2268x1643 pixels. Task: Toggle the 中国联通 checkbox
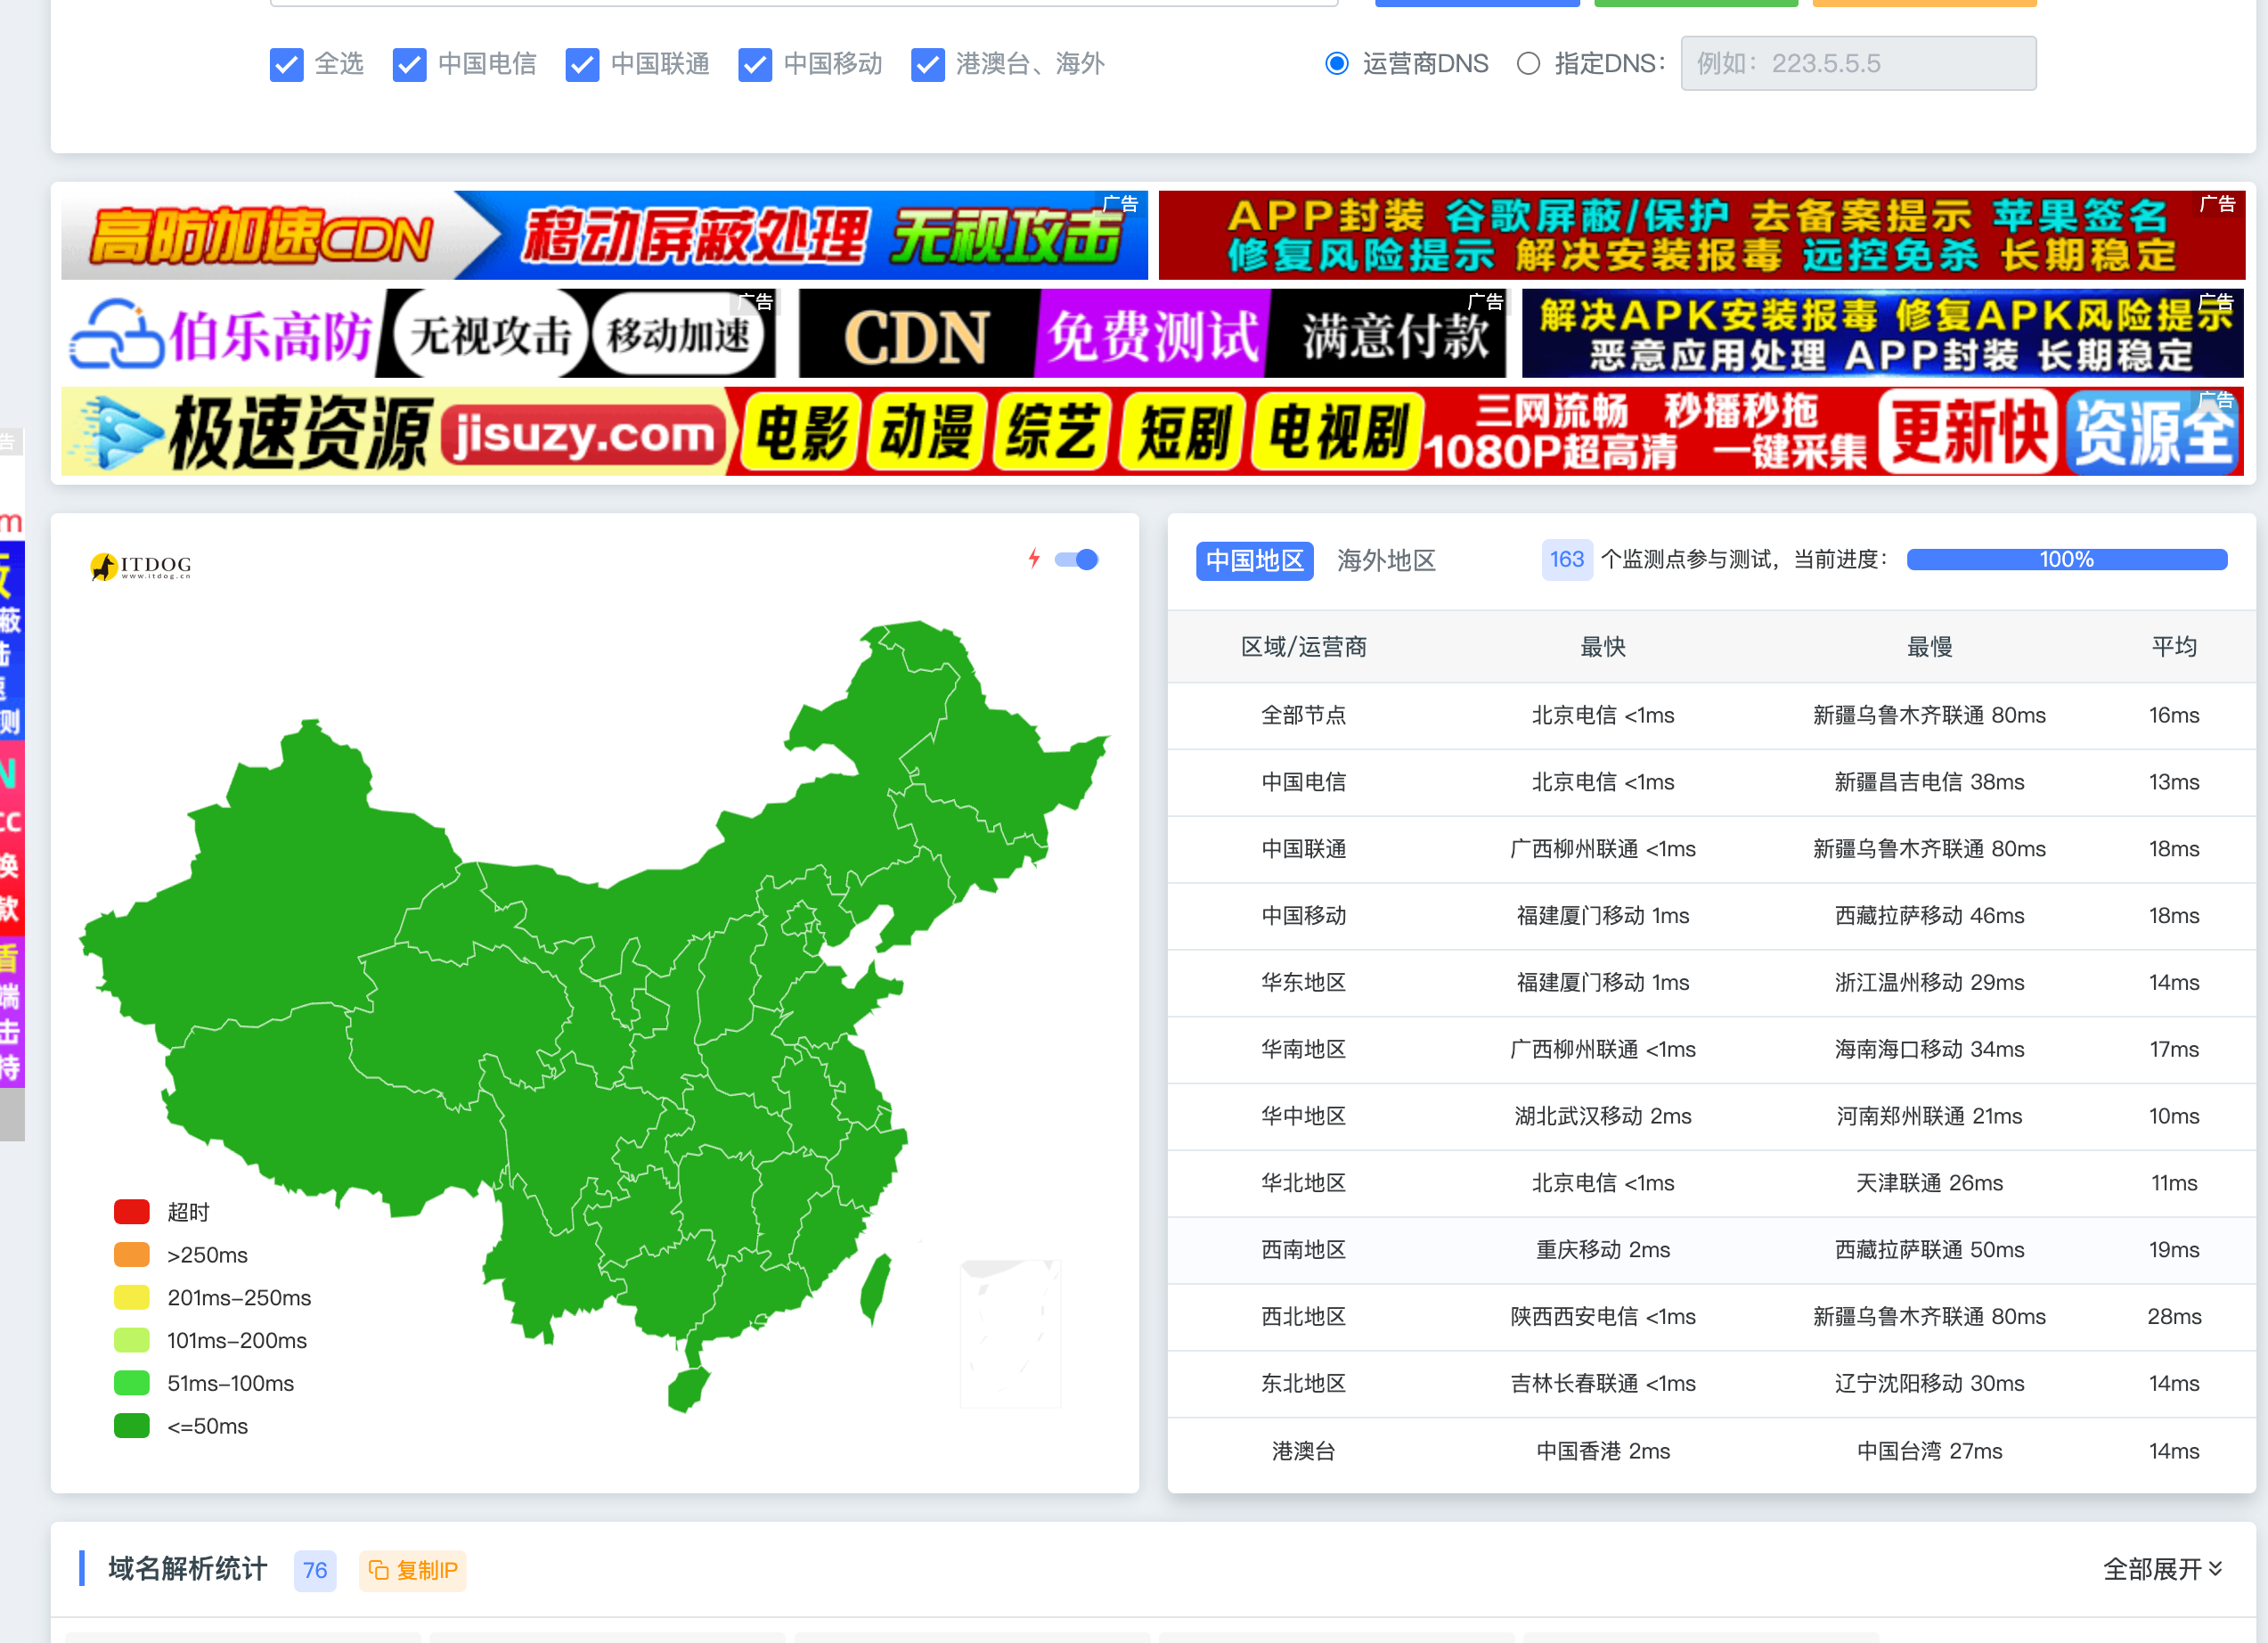[x=582, y=65]
